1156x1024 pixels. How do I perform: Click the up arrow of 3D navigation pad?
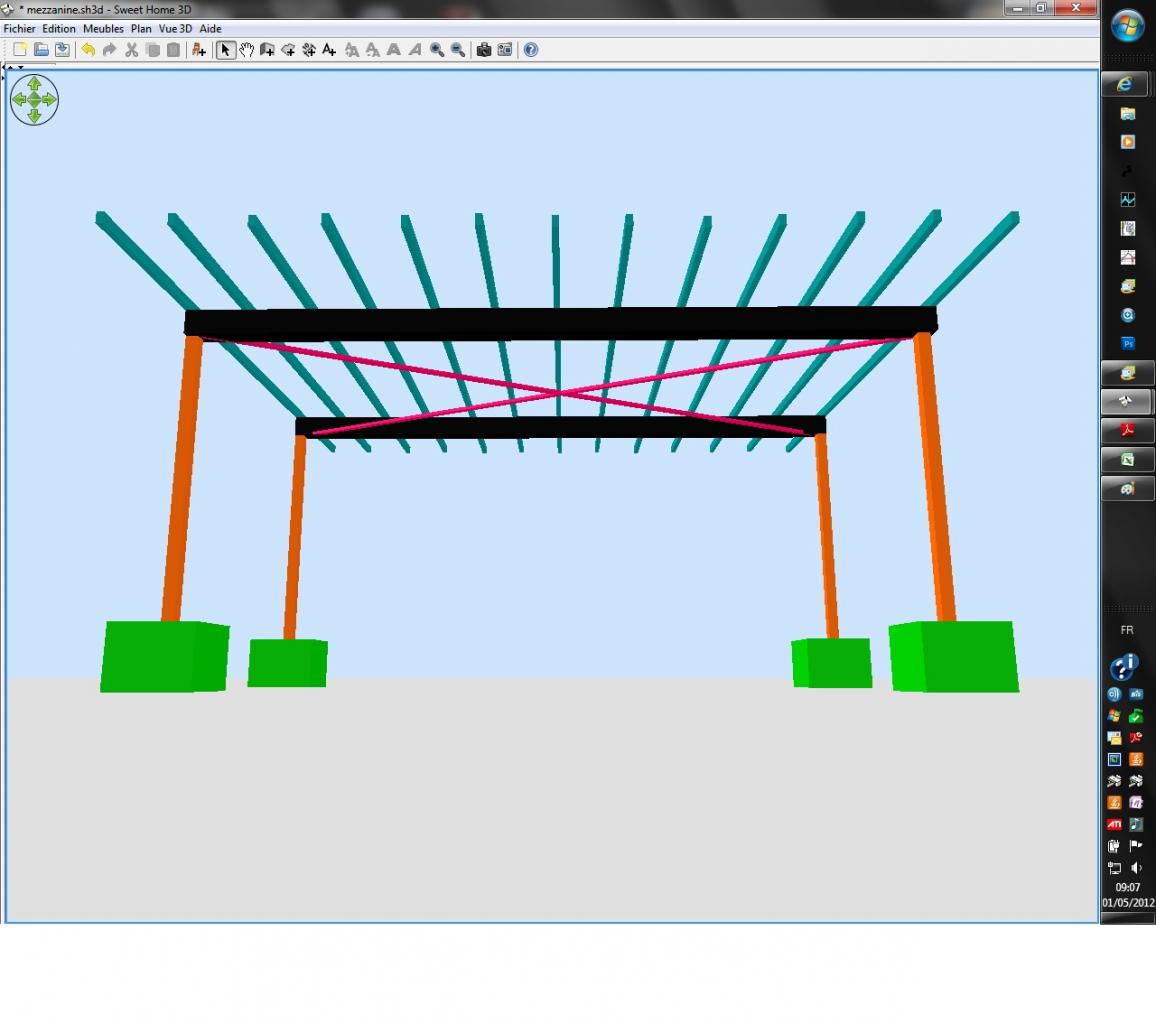click(34, 83)
